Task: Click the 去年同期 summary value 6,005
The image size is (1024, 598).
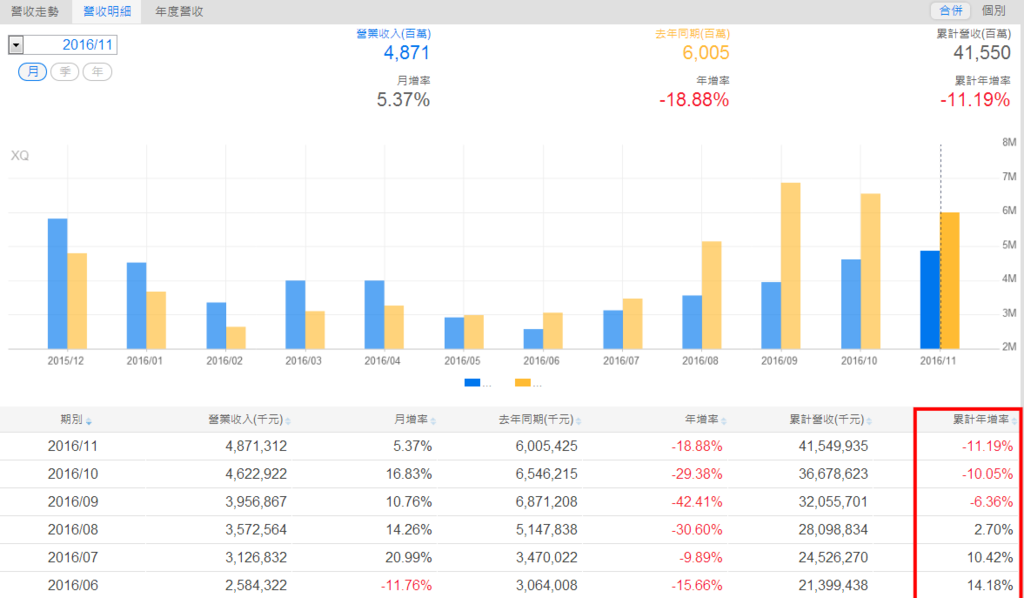Action: tap(706, 53)
